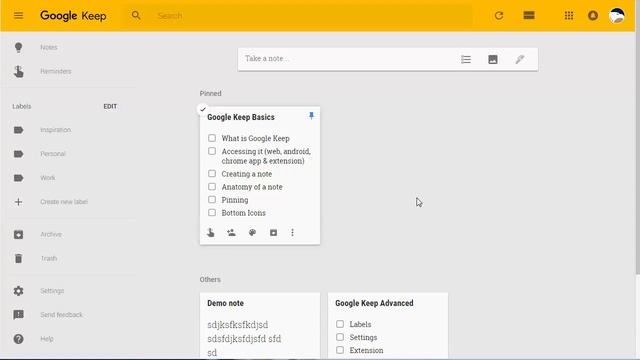Check the What is Google Keep item

(212, 138)
